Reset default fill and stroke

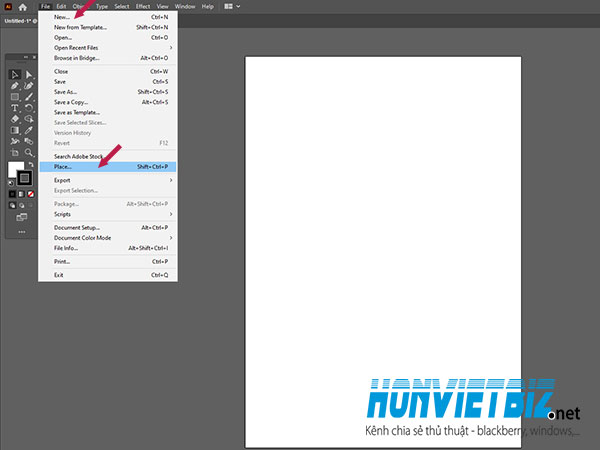11,183
